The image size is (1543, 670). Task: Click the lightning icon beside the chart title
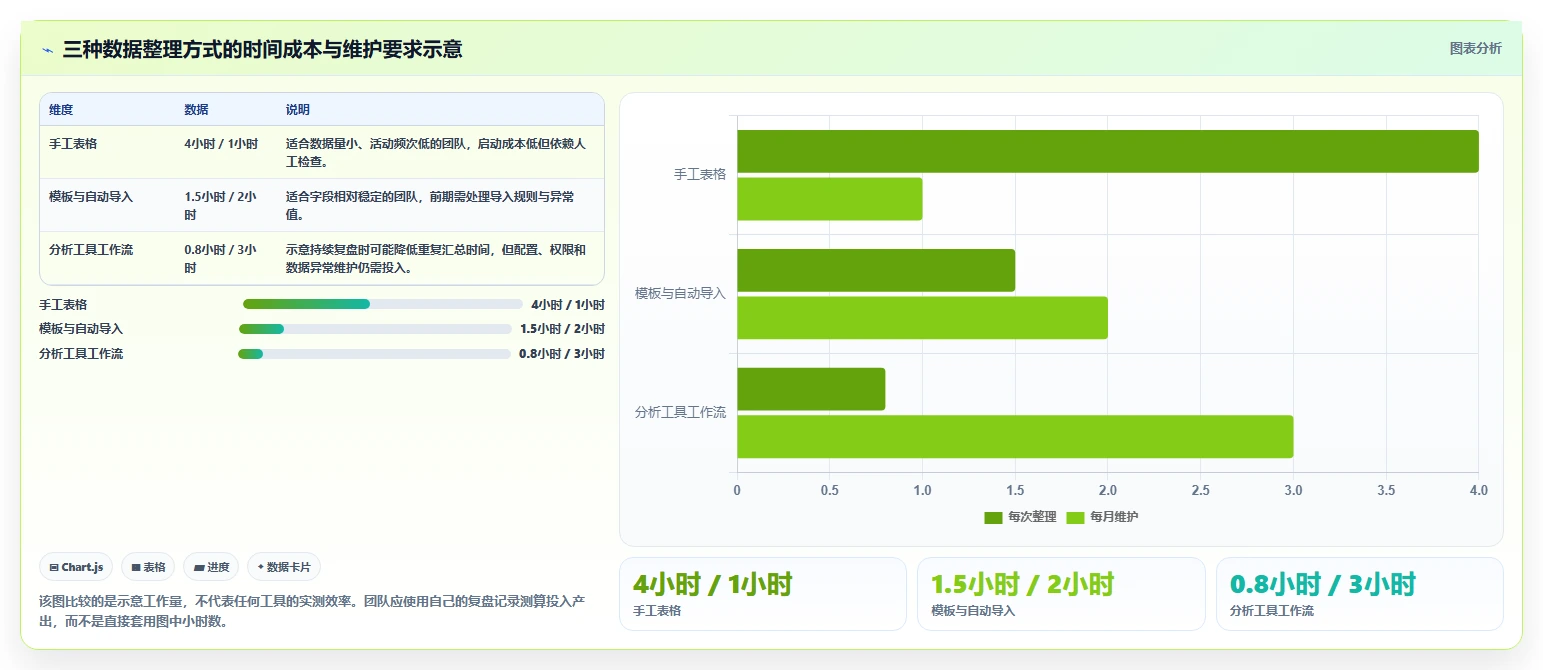(x=48, y=49)
